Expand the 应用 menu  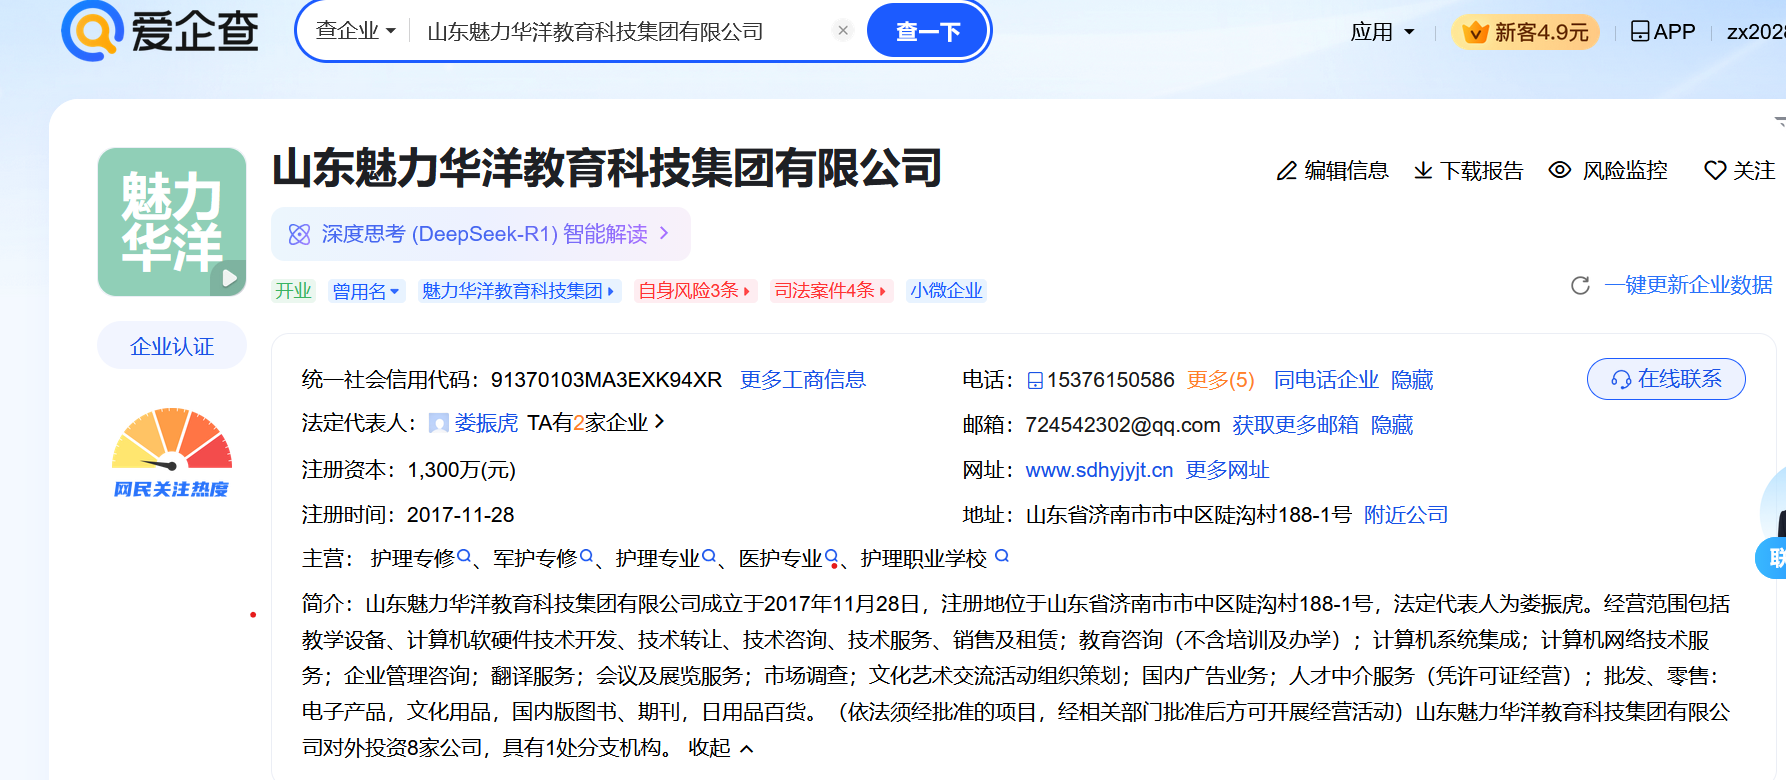pyautogui.click(x=1382, y=32)
